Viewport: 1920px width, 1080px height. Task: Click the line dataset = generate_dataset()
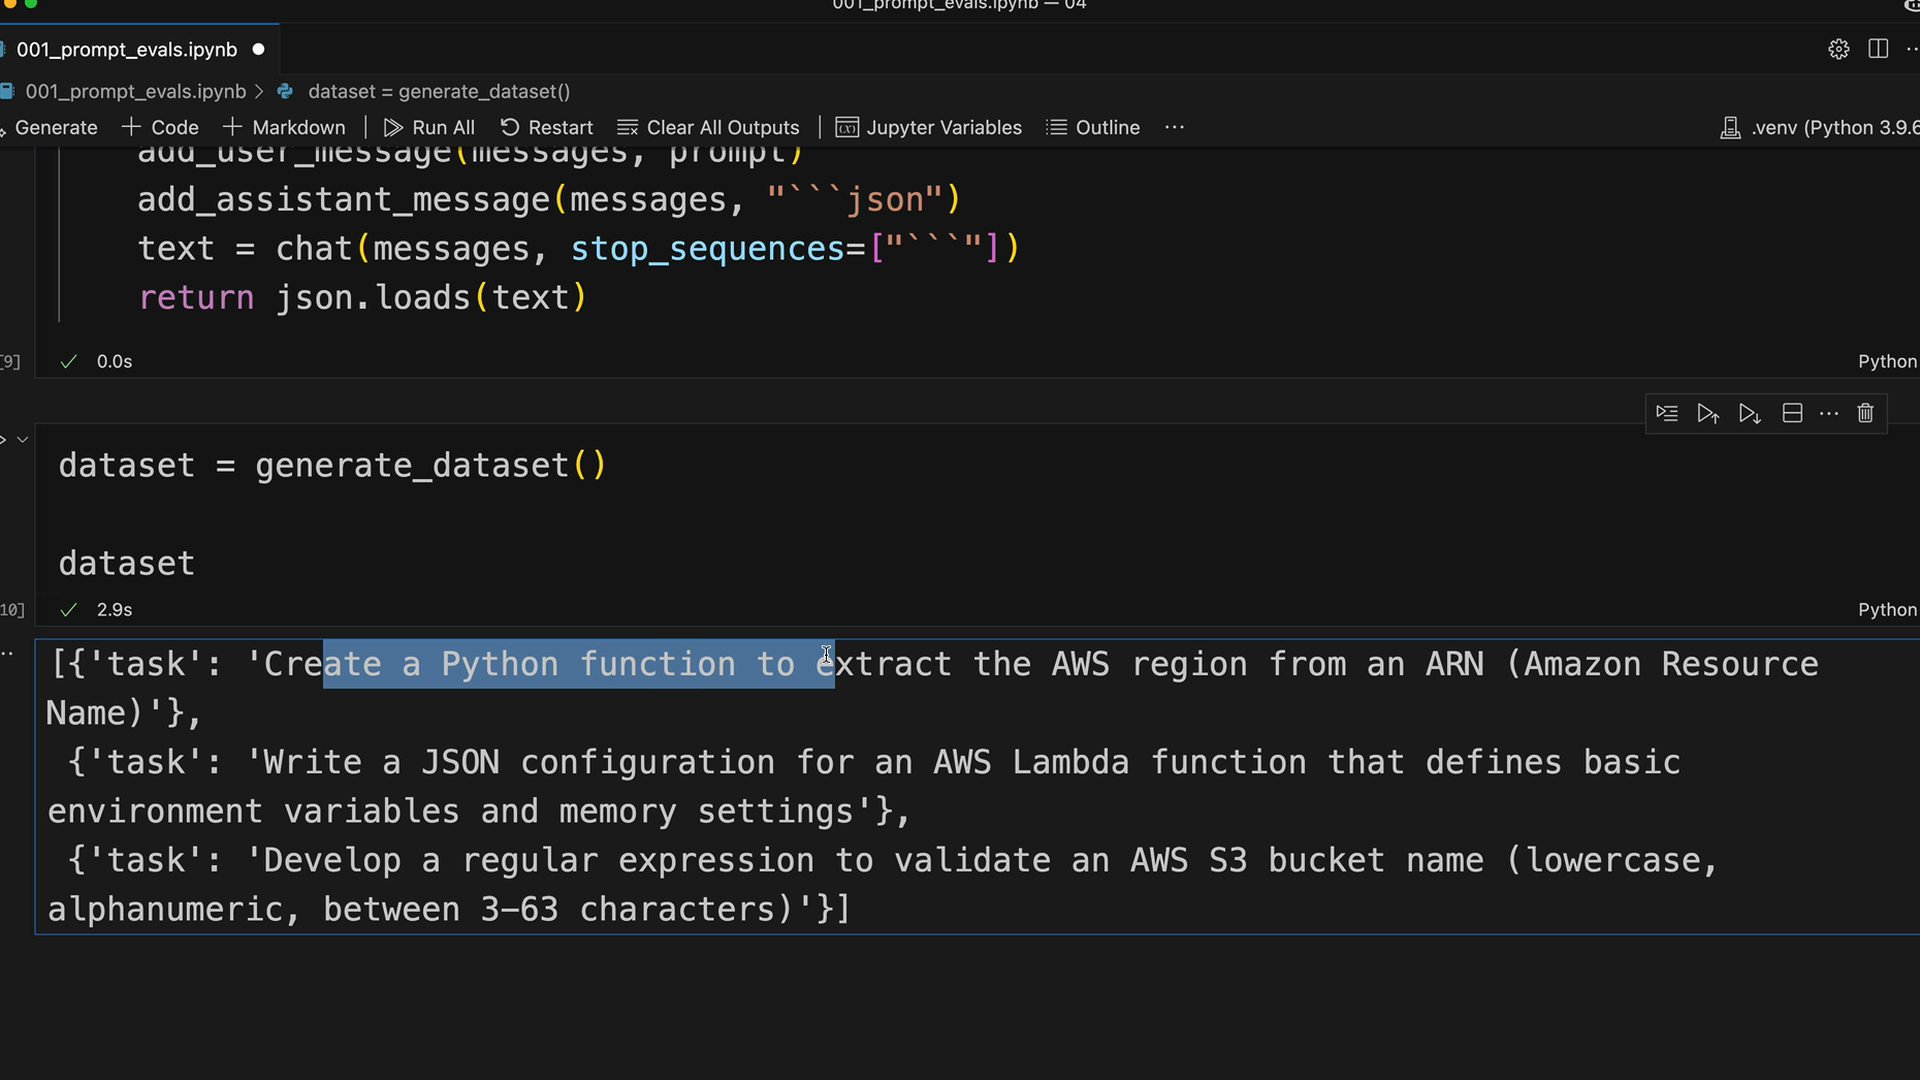(x=332, y=465)
